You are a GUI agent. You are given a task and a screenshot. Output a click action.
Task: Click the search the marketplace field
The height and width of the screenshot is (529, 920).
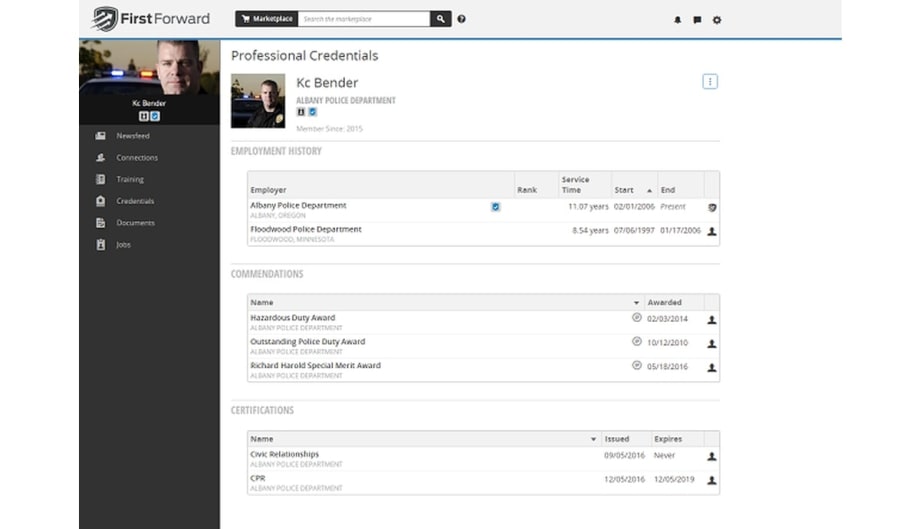364,19
